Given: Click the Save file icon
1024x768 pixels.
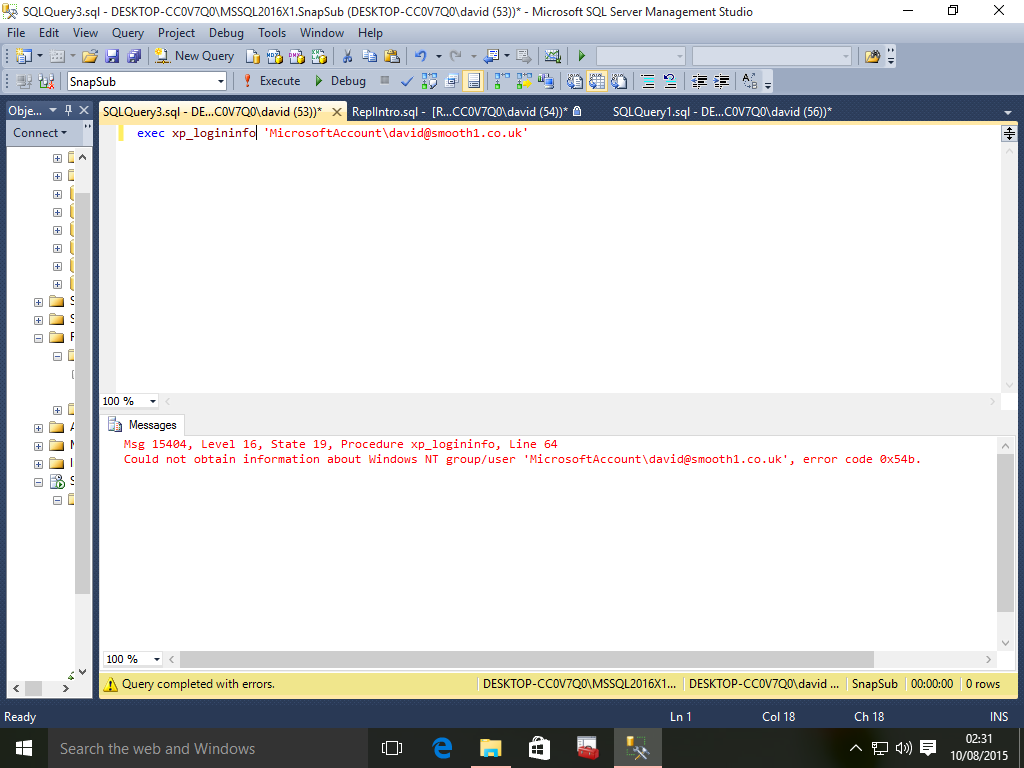Looking at the screenshot, I should click(x=112, y=56).
